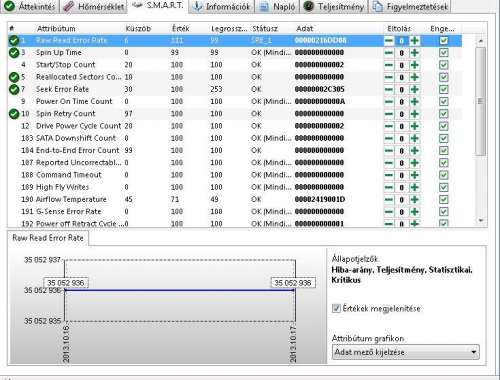Viewport: 500px width, 380px height.
Task: Uncheck enable box for Start/Stop Count
Action: click(444, 65)
